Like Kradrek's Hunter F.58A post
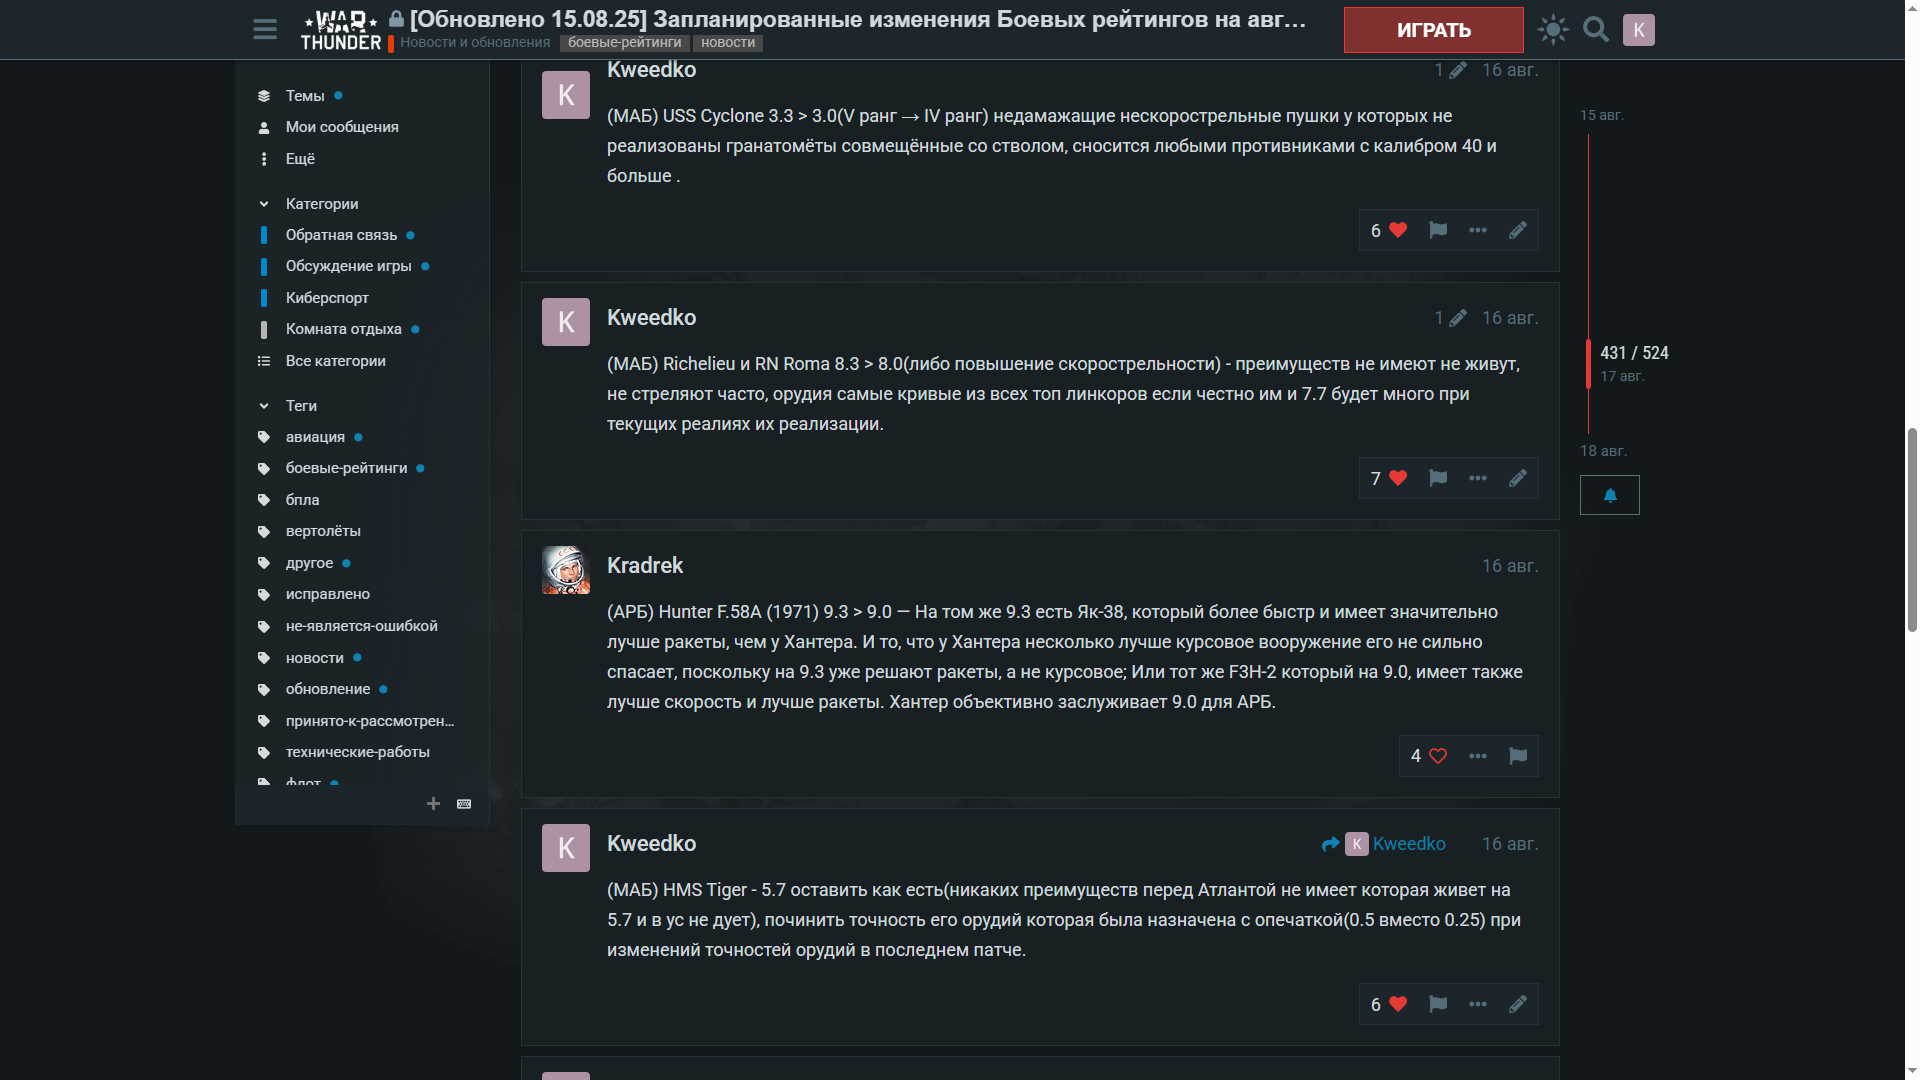Screen dimensions: 1920x1080 pos(1429,756)
